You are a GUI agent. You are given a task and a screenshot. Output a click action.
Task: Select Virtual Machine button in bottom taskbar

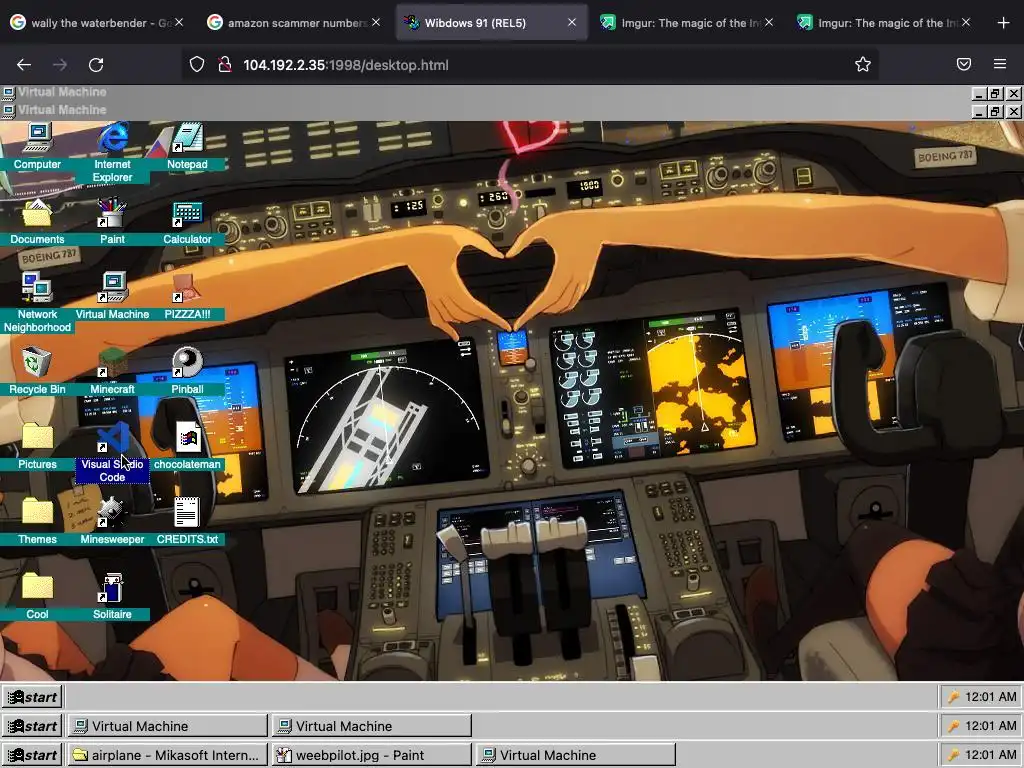pos(575,755)
